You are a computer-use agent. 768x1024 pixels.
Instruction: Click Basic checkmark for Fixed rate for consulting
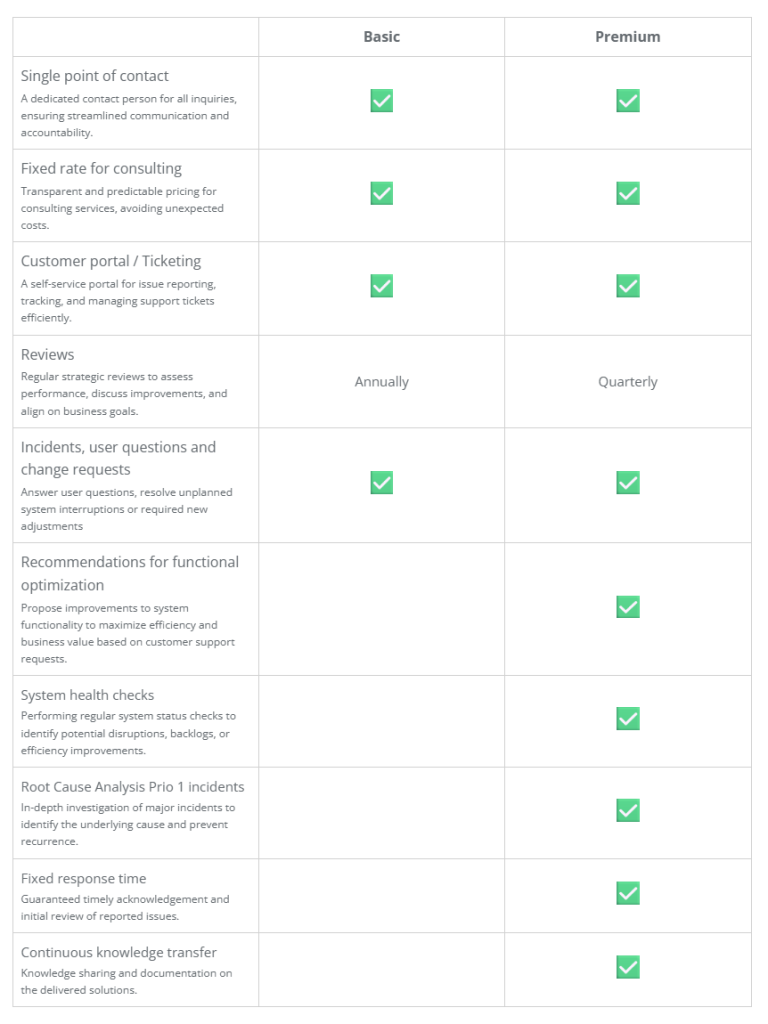[x=381, y=193]
